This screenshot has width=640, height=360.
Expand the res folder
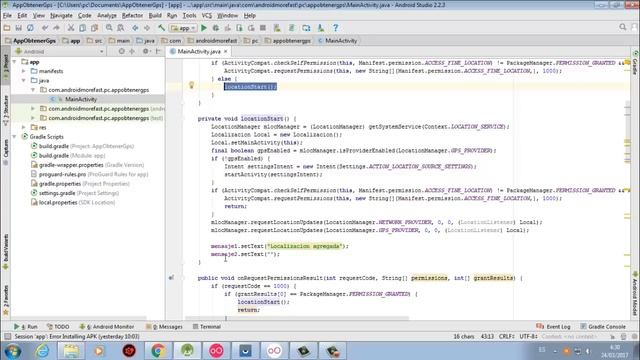tap(24, 127)
